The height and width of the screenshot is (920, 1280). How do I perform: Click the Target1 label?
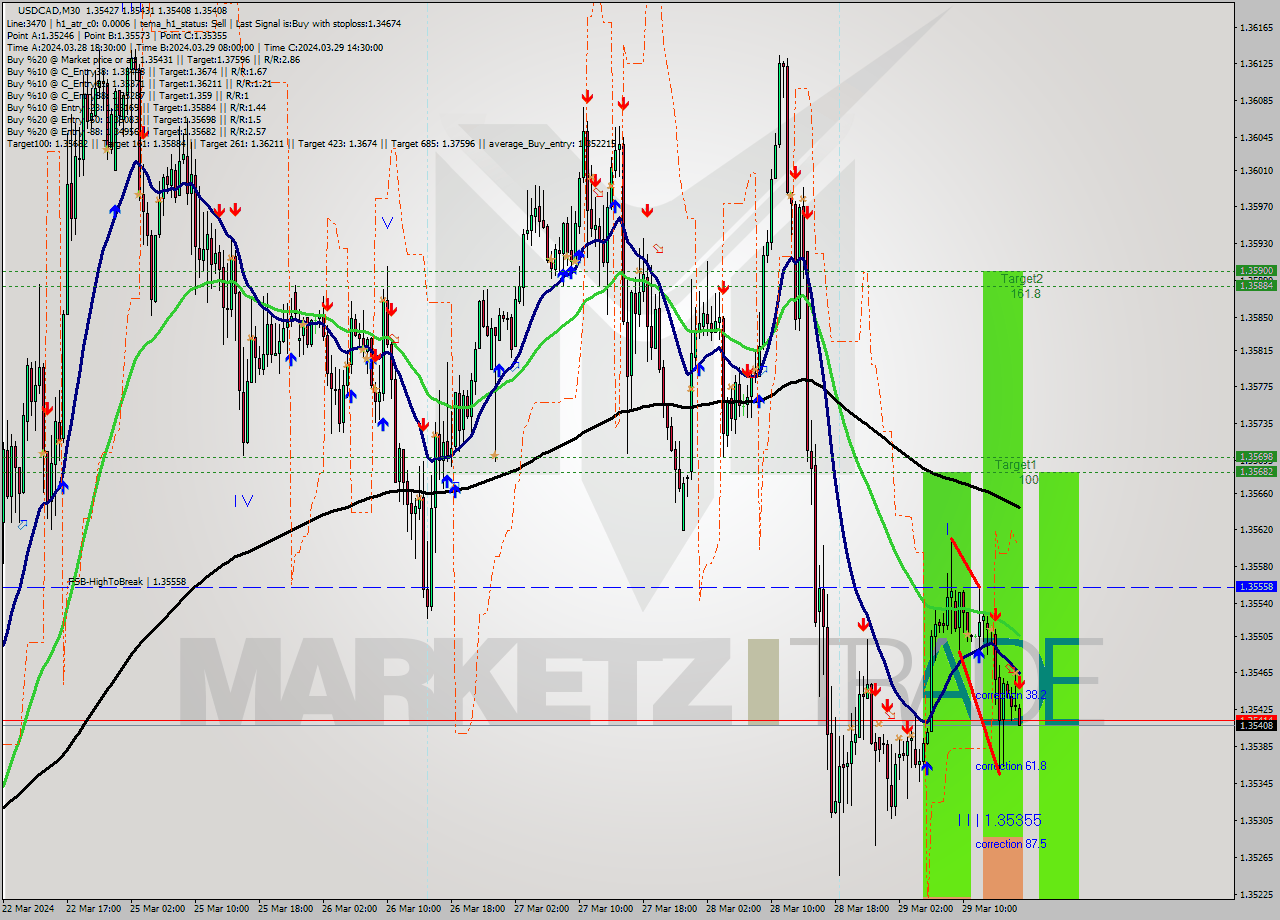(1015, 465)
